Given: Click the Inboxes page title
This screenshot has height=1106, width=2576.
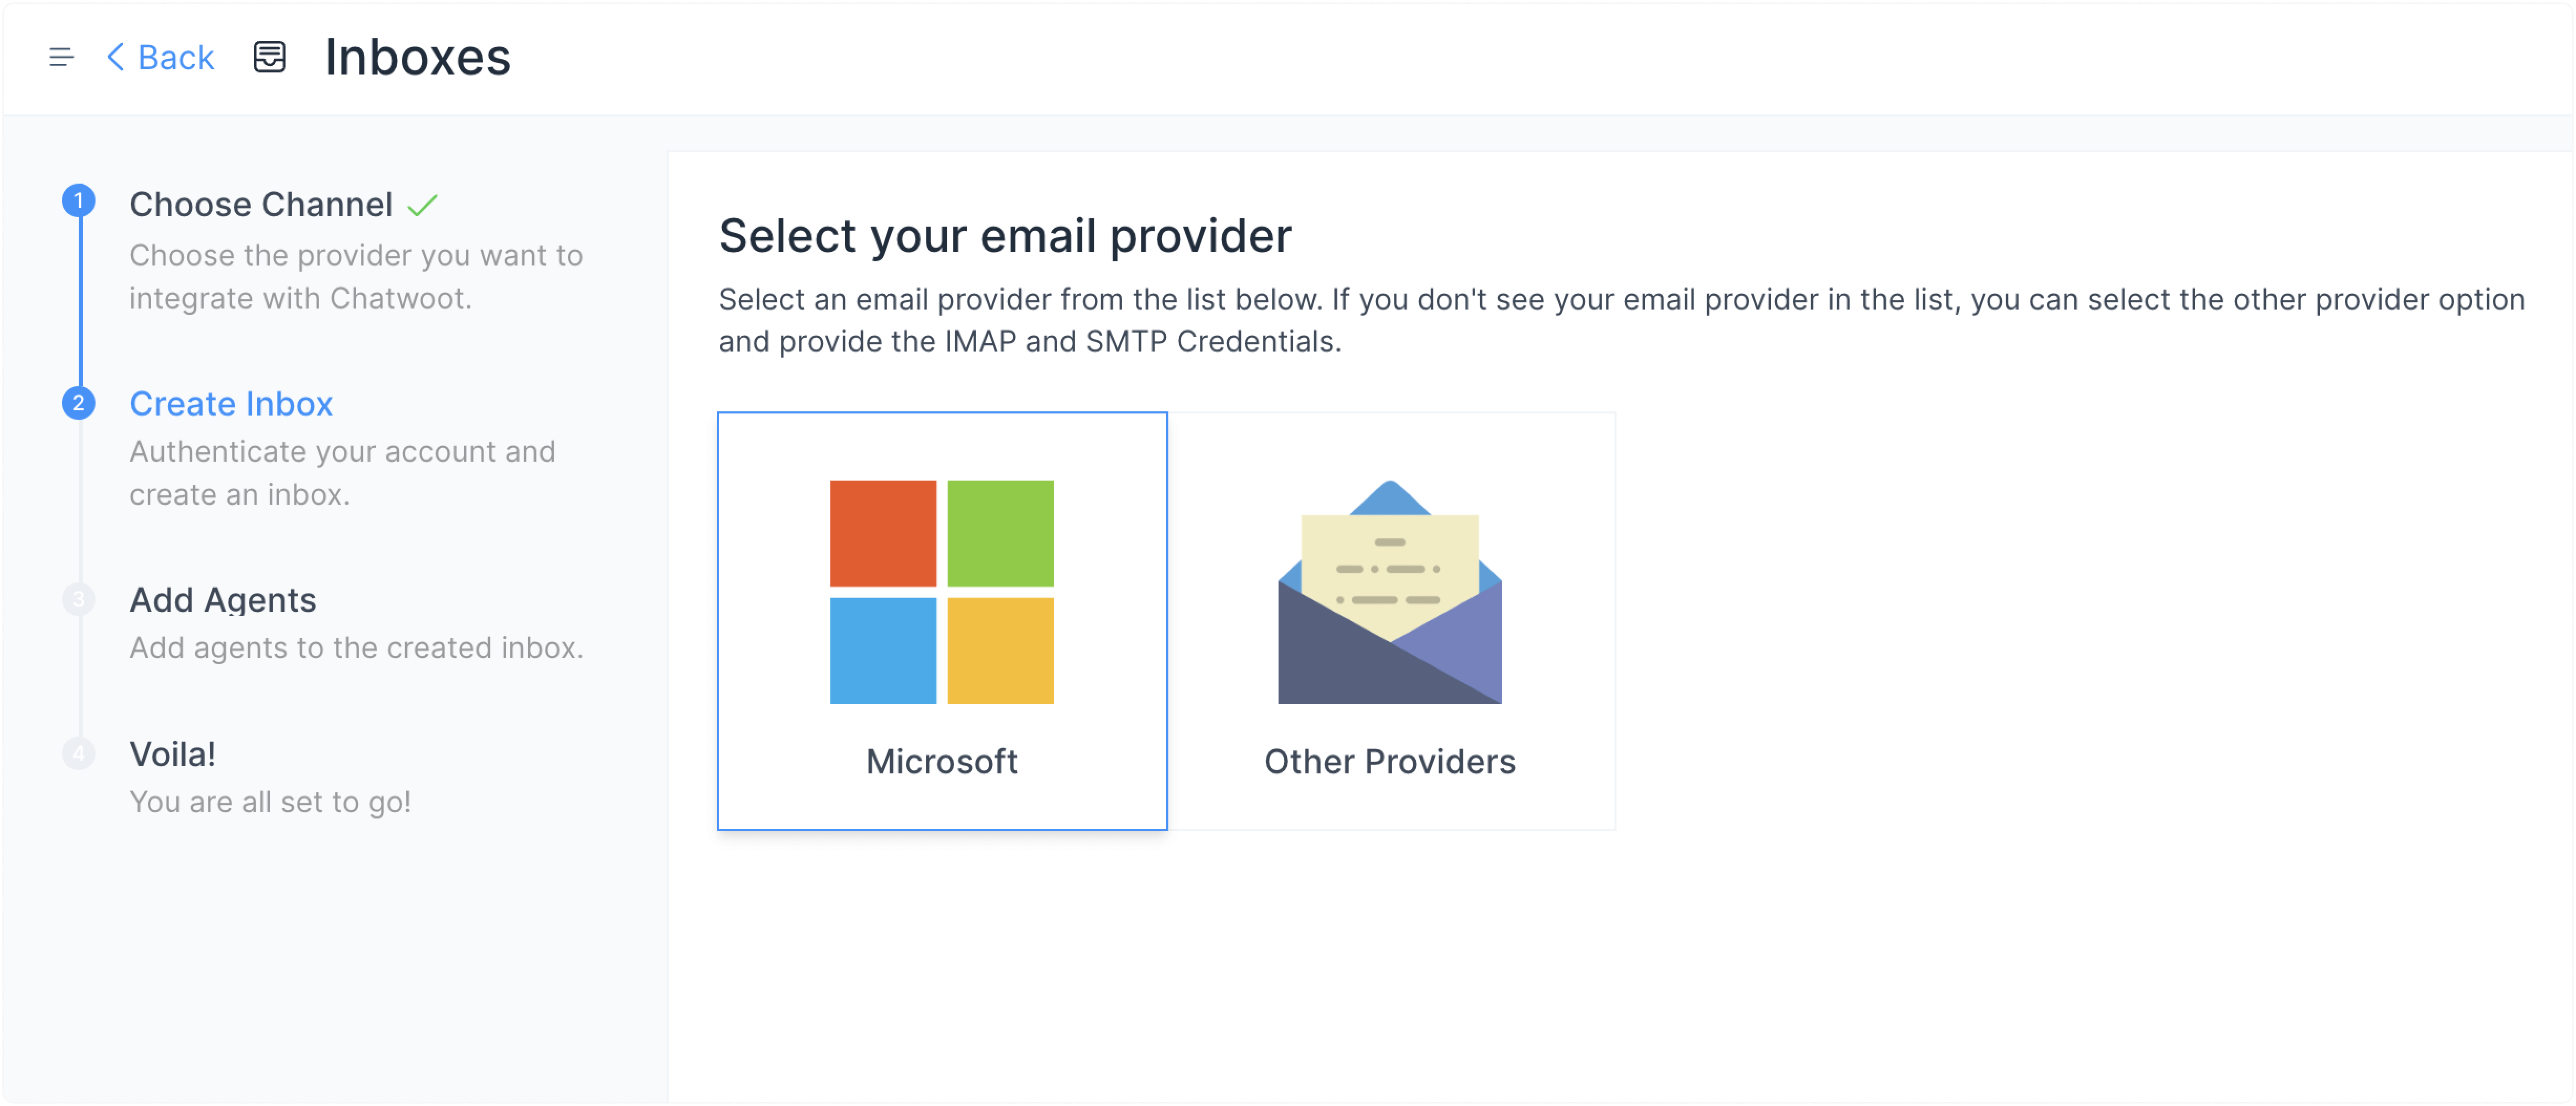Looking at the screenshot, I should (418, 57).
